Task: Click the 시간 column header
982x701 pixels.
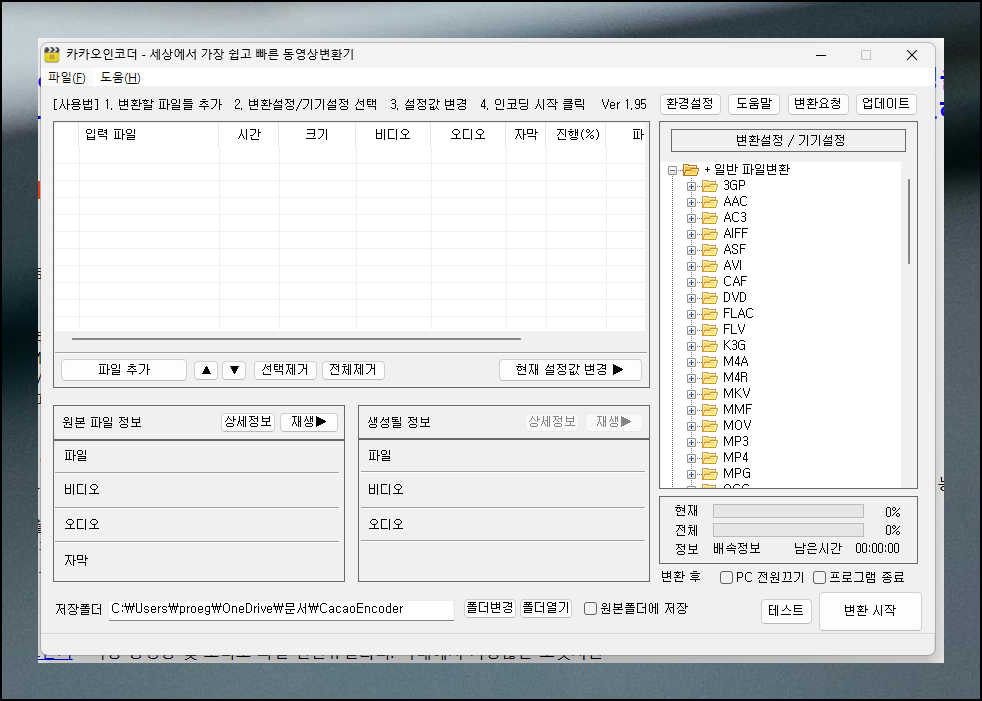Action: (249, 135)
